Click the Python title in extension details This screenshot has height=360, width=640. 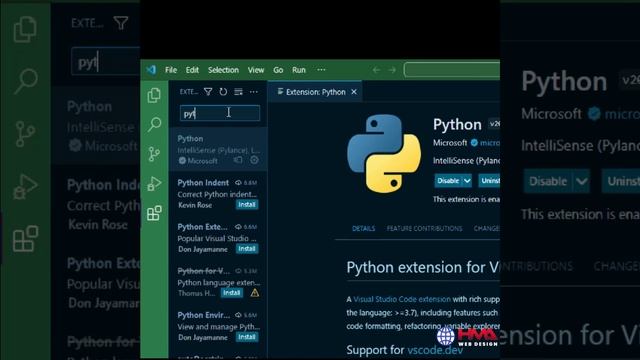click(457, 124)
